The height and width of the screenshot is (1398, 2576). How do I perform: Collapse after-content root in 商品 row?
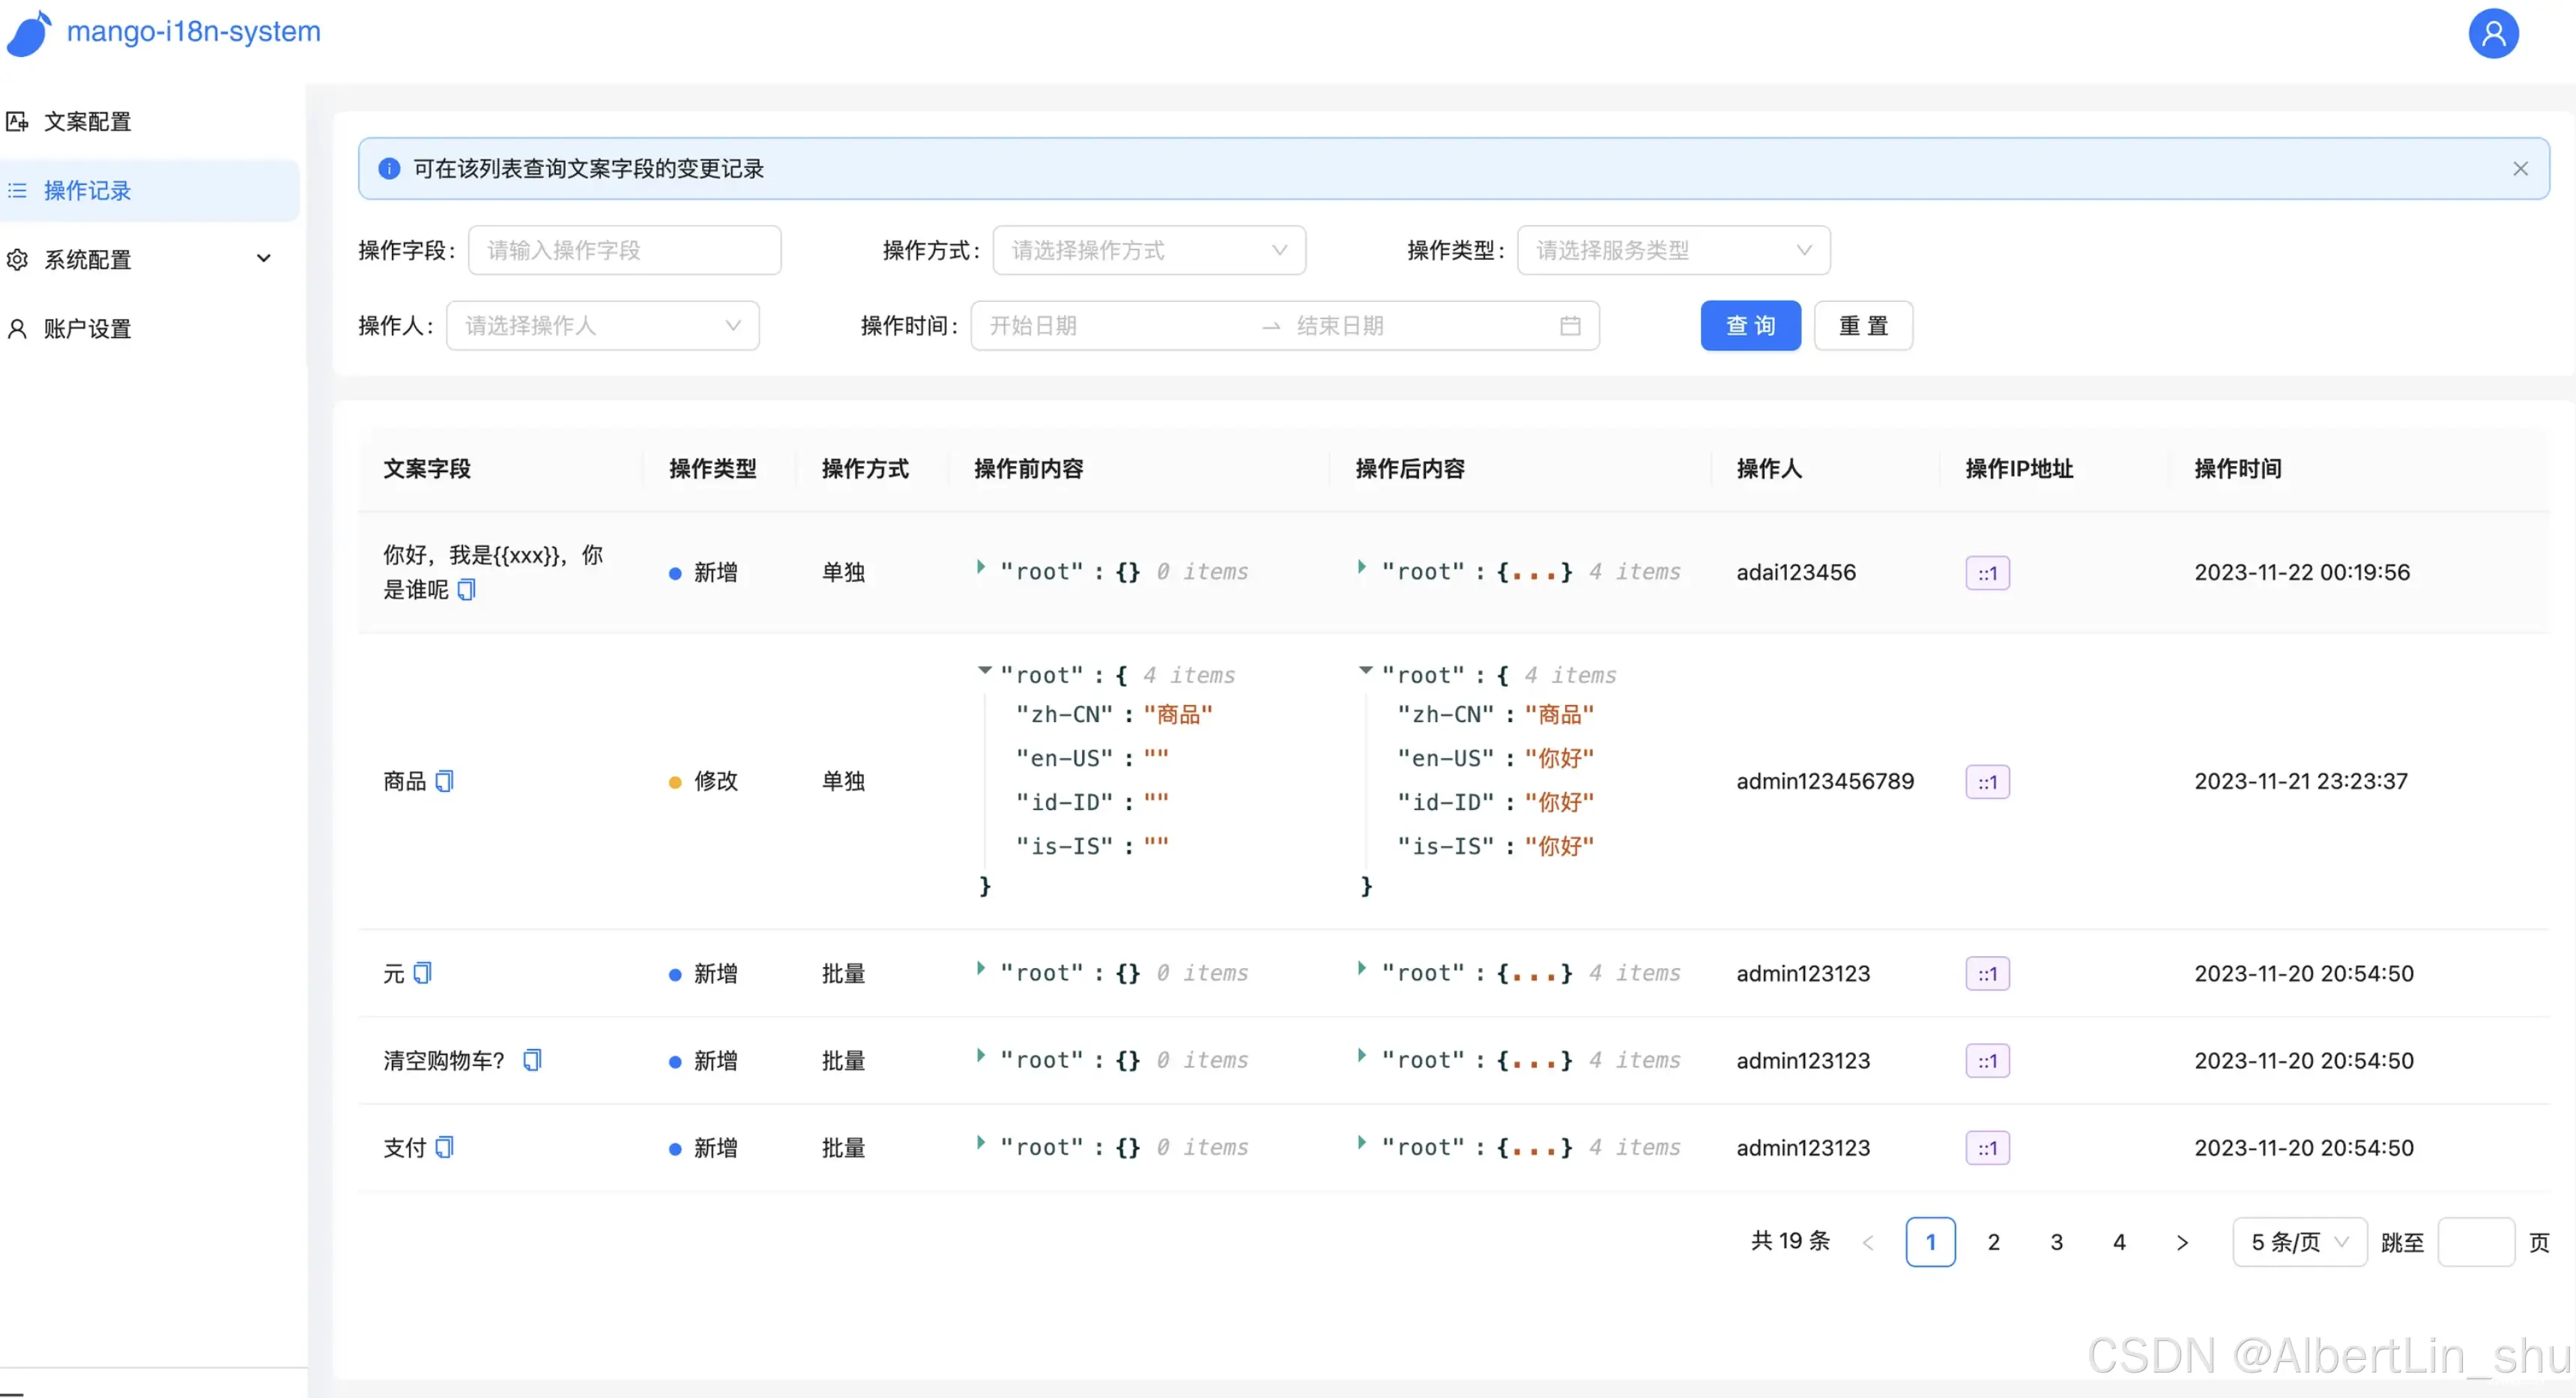[x=1365, y=670]
